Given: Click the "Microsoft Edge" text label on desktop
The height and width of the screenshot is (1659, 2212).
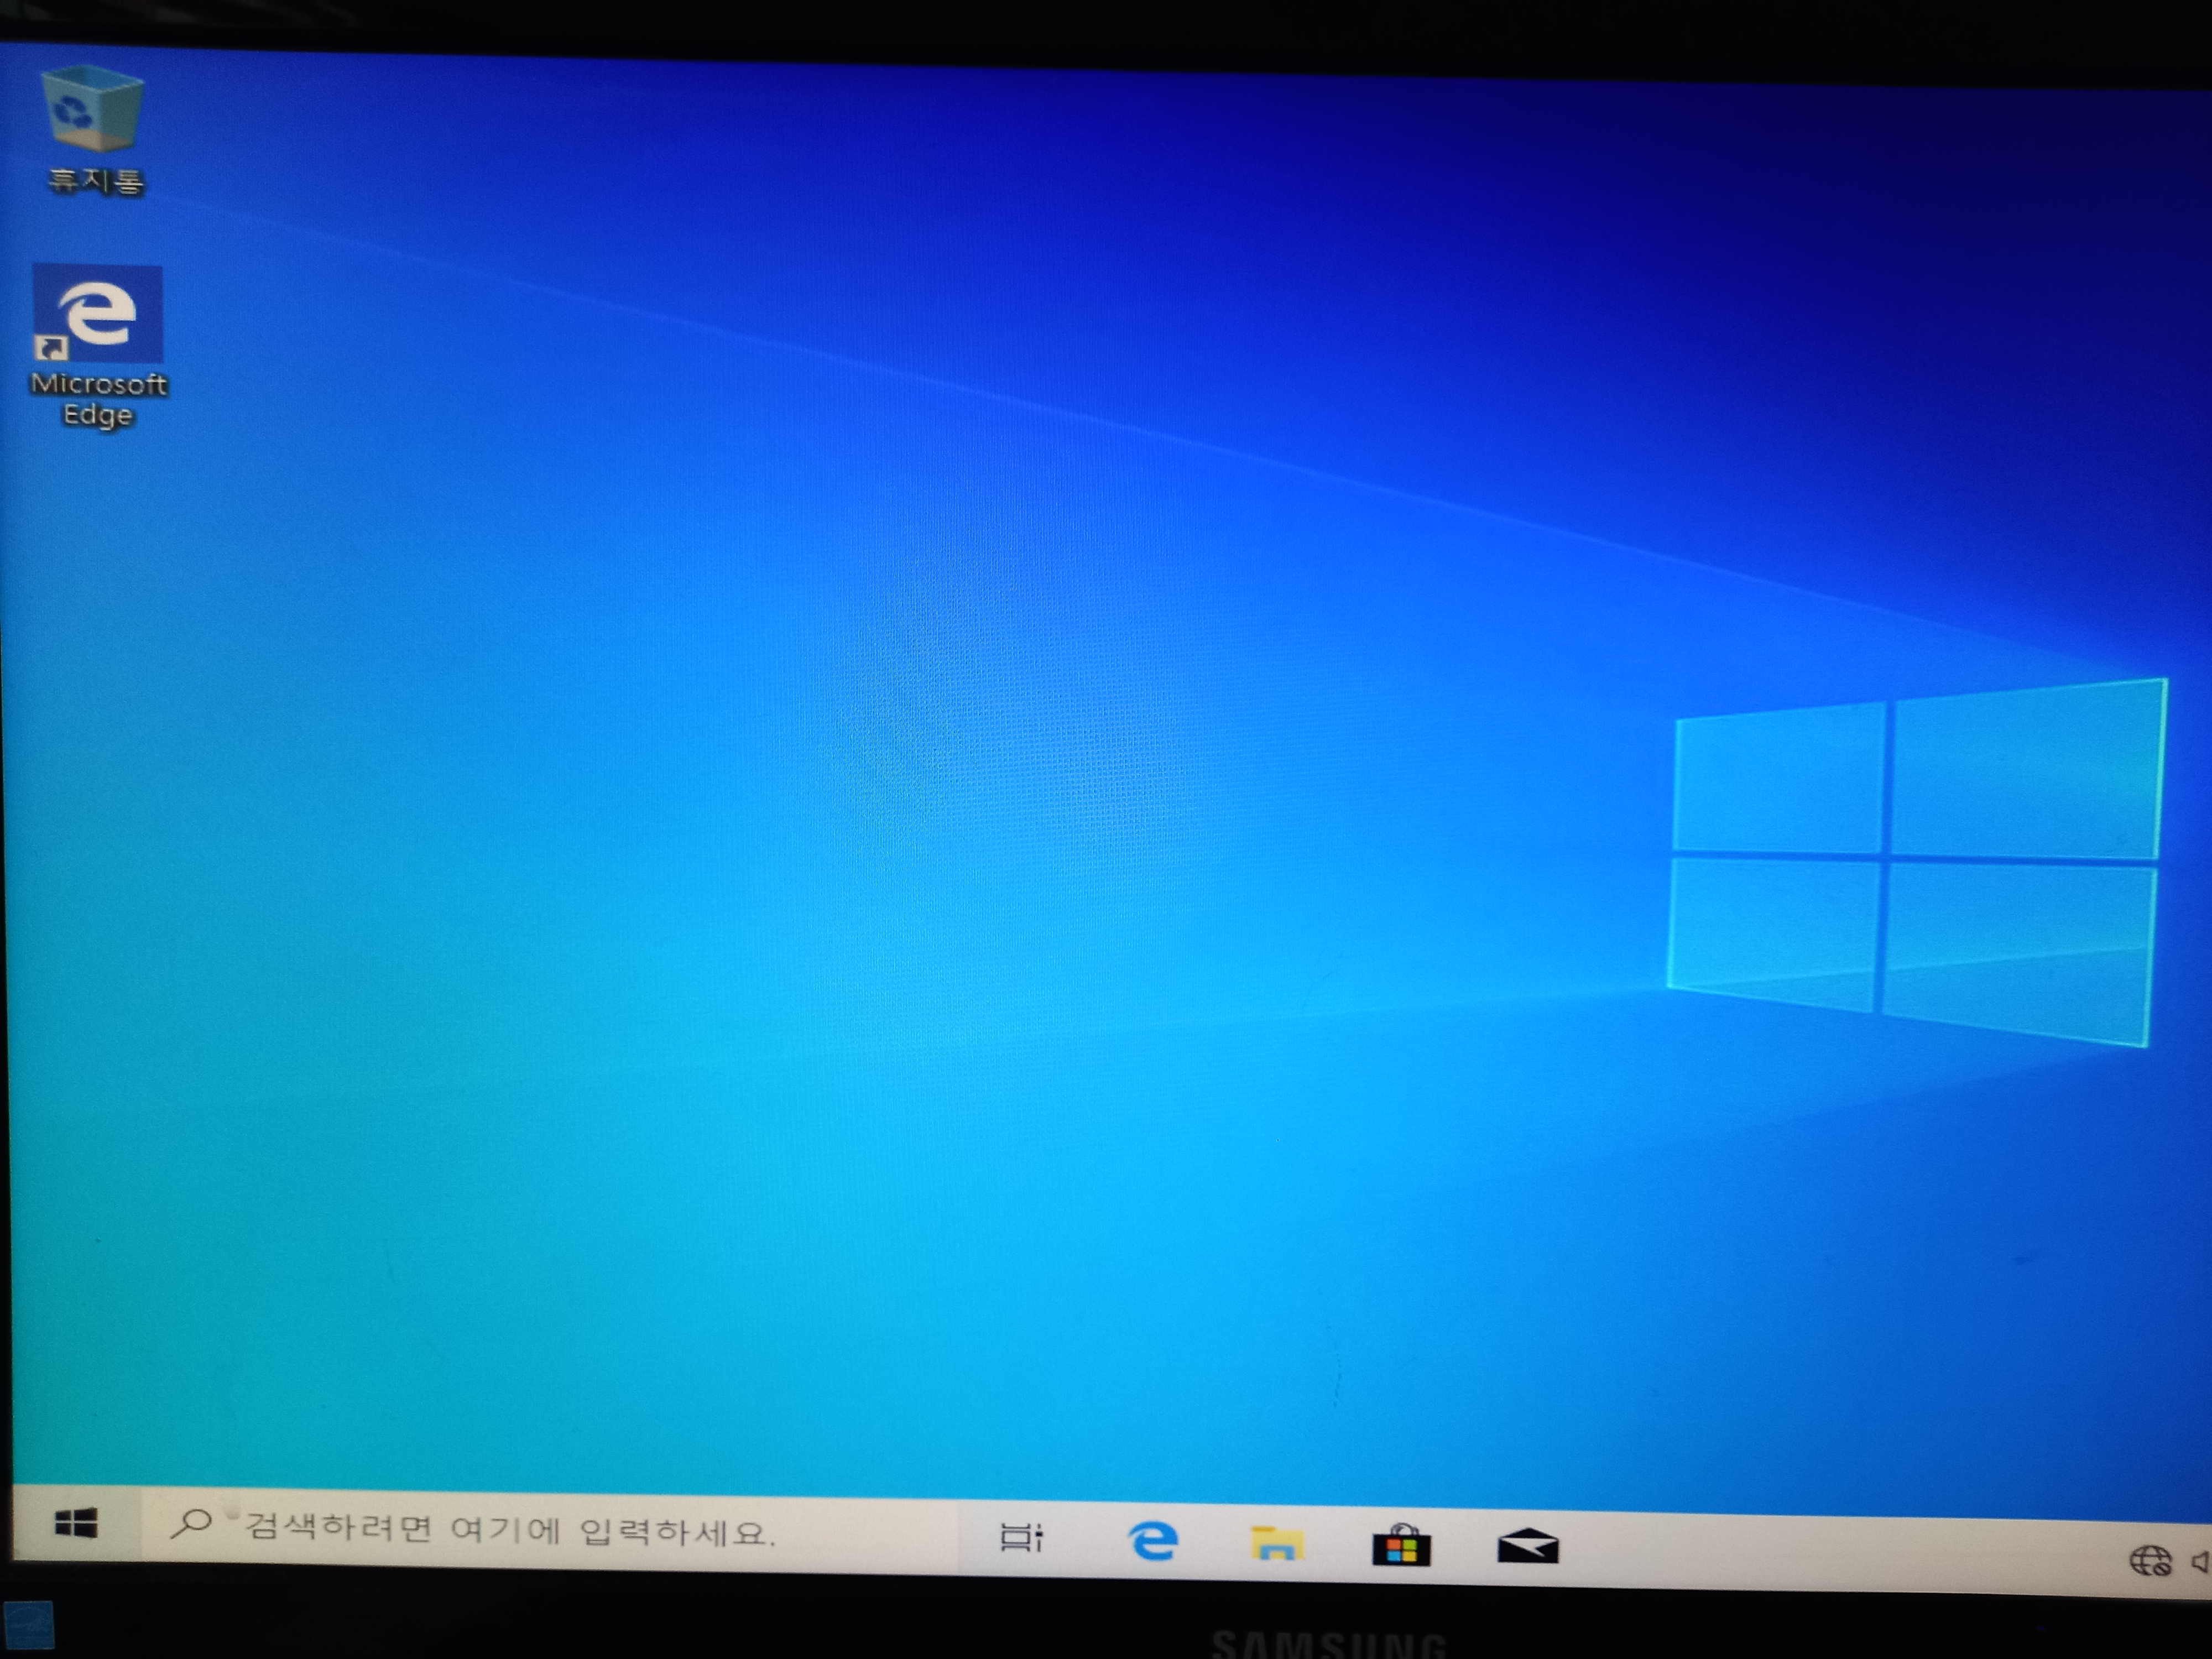Looking at the screenshot, I should (x=98, y=398).
